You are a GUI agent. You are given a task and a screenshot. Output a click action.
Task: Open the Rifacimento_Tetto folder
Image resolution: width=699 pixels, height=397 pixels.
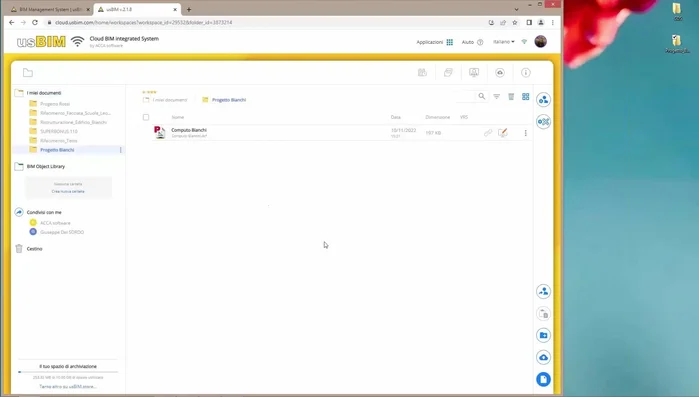click(x=59, y=141)
